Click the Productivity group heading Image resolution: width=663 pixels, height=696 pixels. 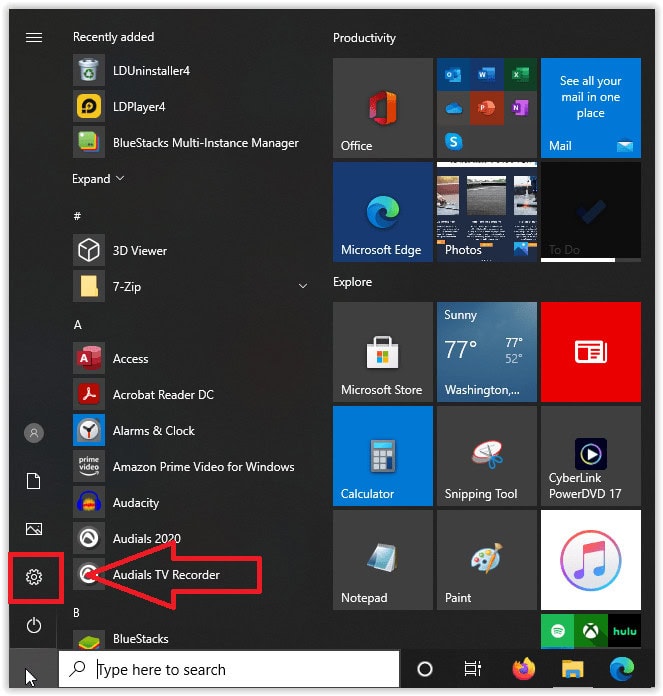click(x=364, y=38)
